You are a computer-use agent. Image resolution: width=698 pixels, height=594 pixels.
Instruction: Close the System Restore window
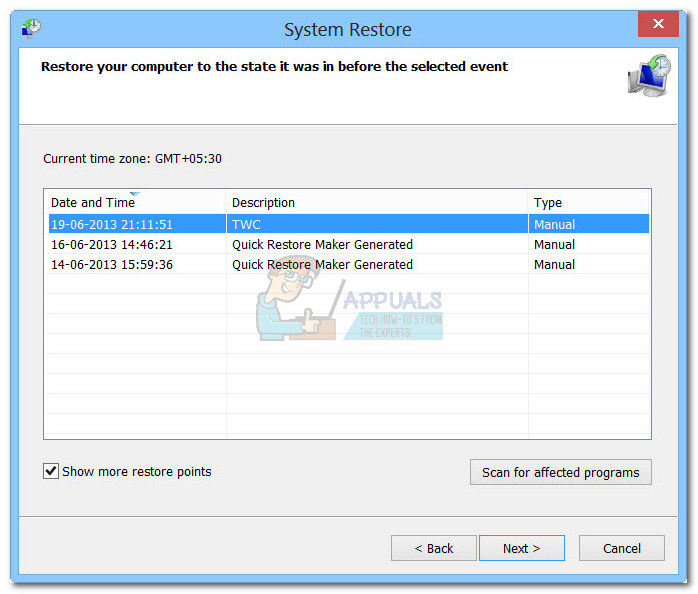658,24
